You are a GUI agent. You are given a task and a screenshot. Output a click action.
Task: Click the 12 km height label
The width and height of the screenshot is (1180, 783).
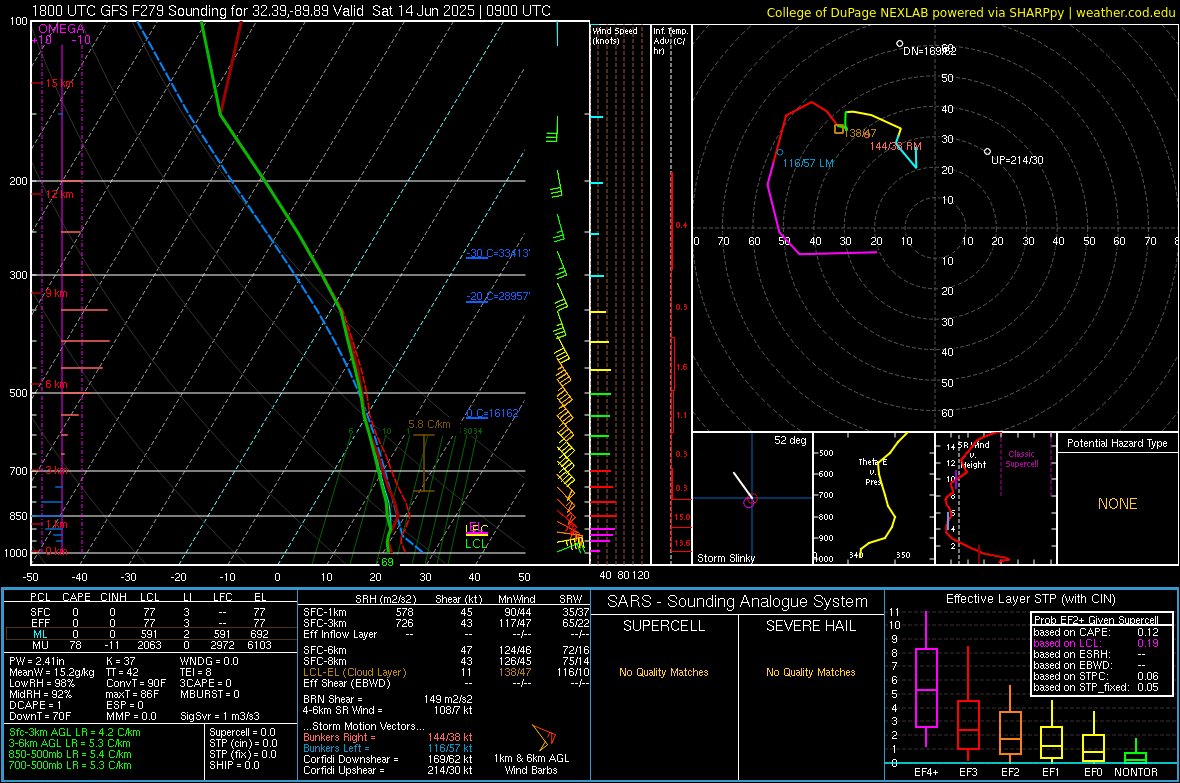click(x=59, y=194)
